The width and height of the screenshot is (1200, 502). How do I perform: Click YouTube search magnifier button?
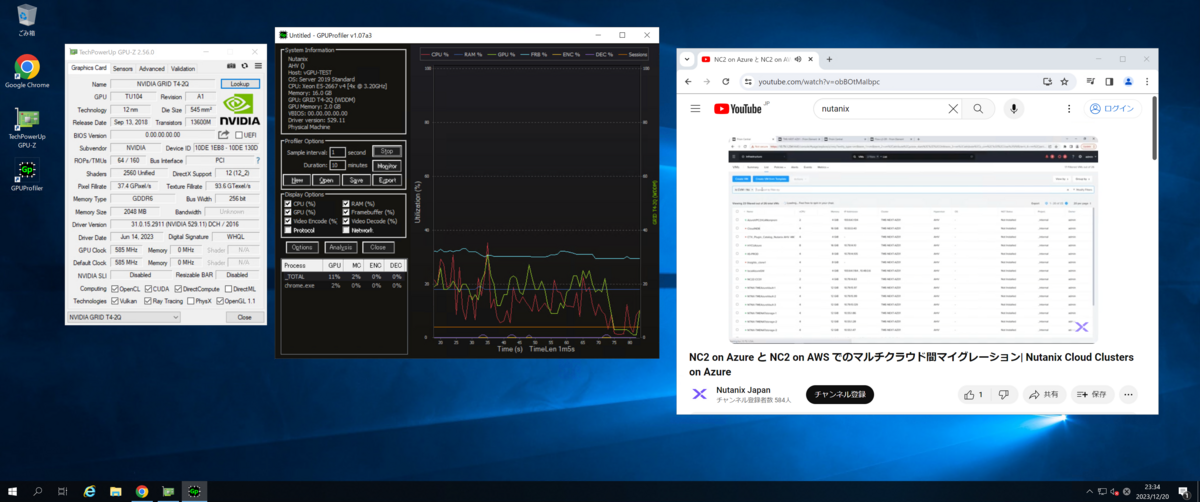click(978, 109)
